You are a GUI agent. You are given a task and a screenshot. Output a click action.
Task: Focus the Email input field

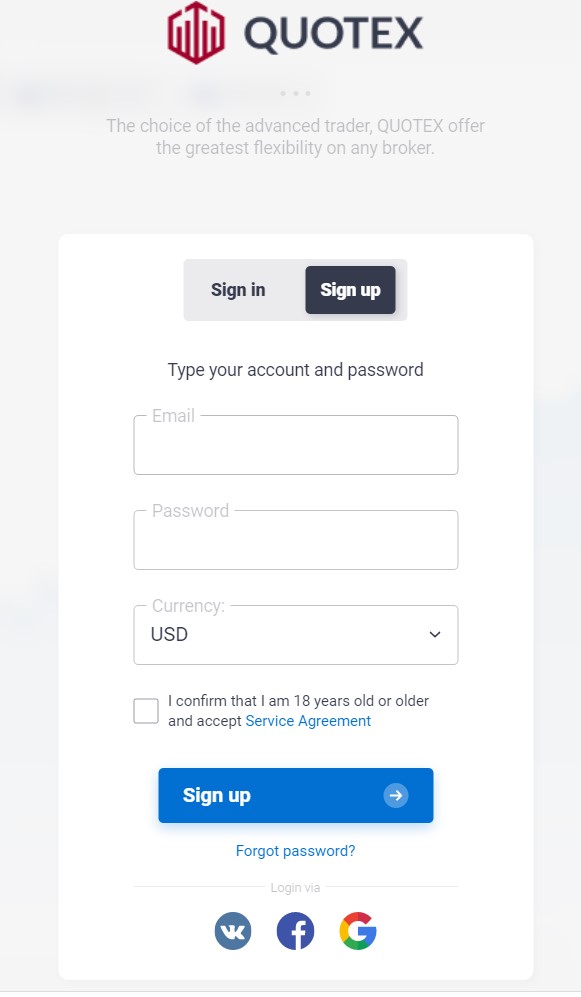tap(296, 444)
